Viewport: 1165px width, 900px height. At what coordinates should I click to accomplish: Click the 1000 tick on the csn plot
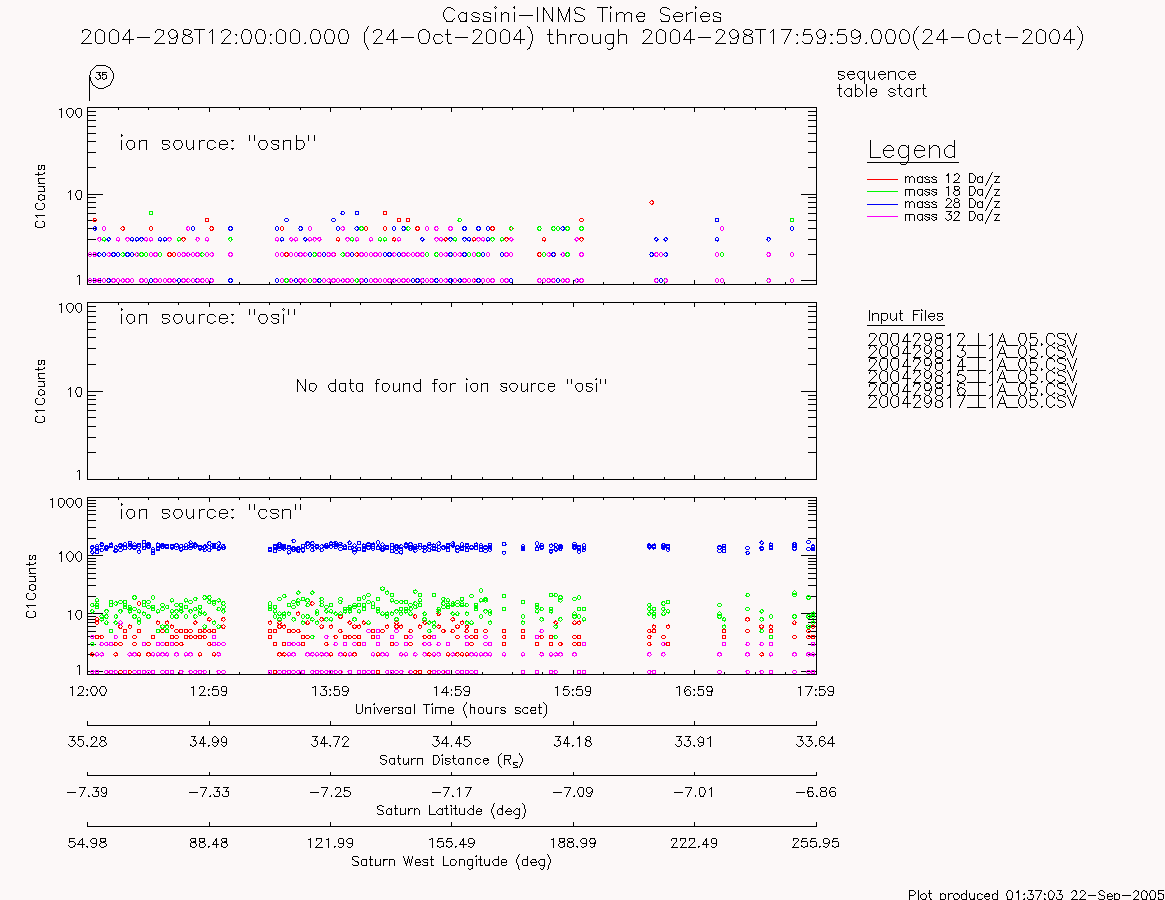click(66, 503)
